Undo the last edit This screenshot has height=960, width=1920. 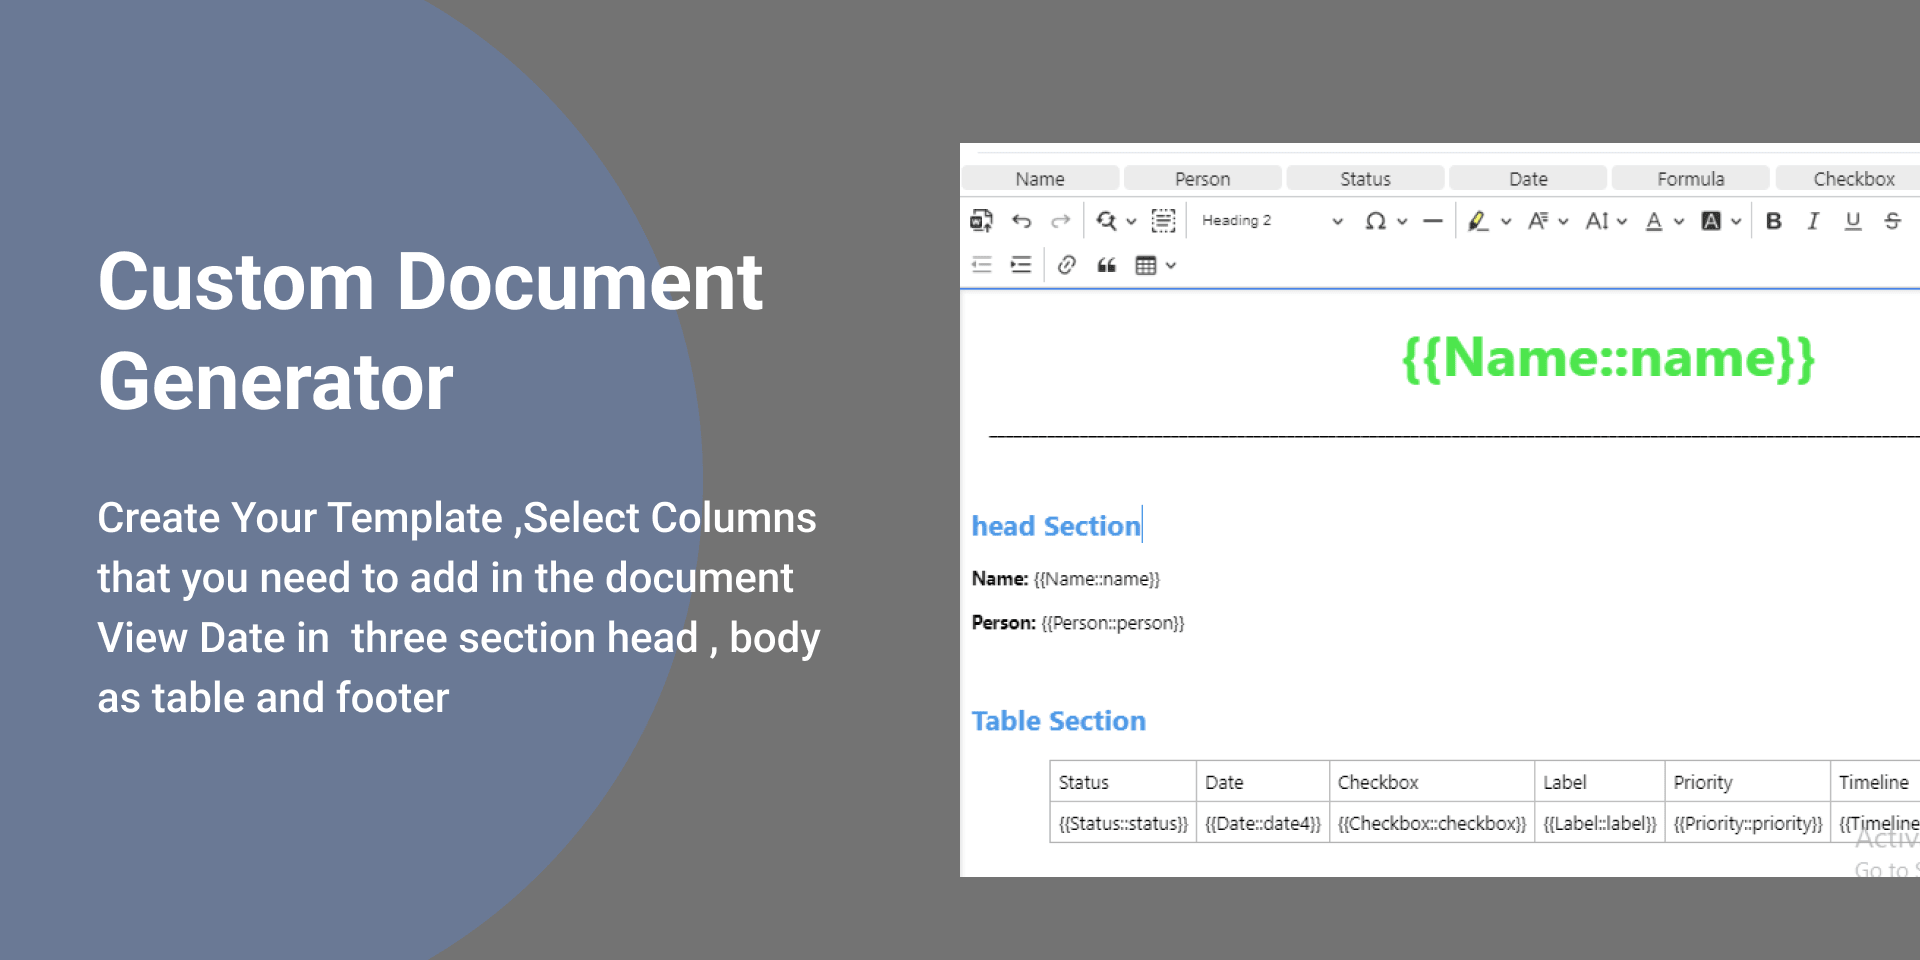point(1021,221)
